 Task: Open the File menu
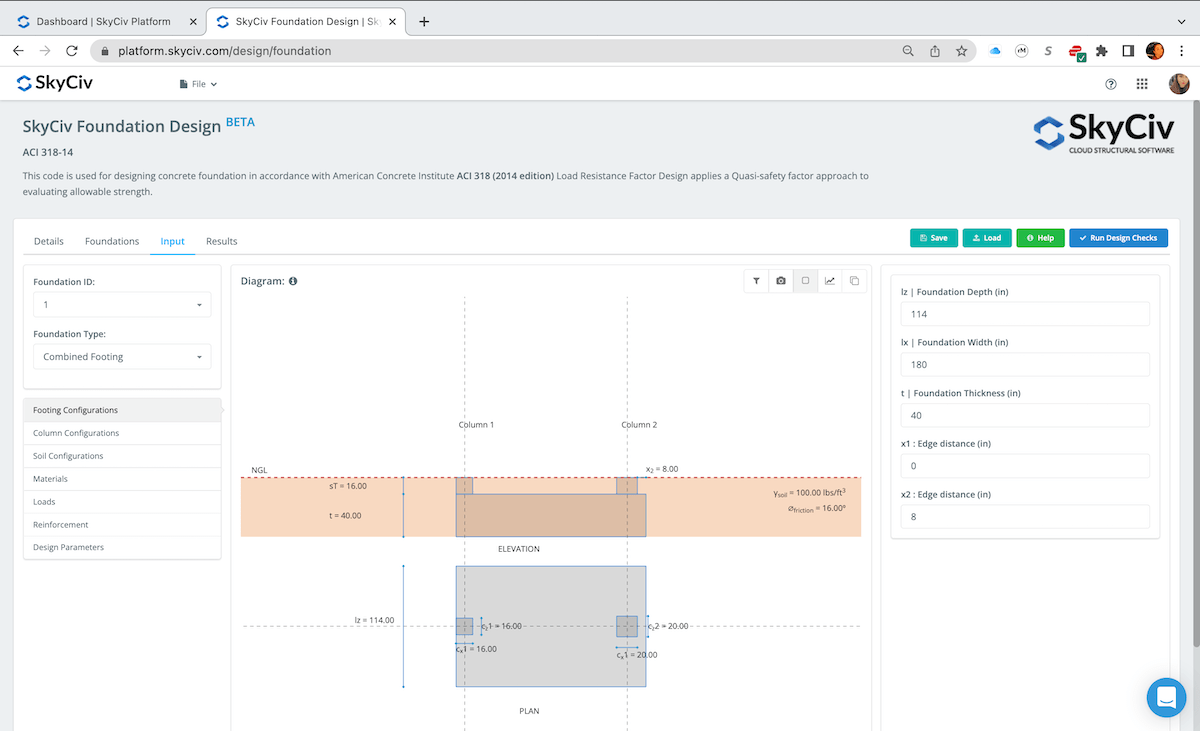pyautogui.click(x=198, y=84)
